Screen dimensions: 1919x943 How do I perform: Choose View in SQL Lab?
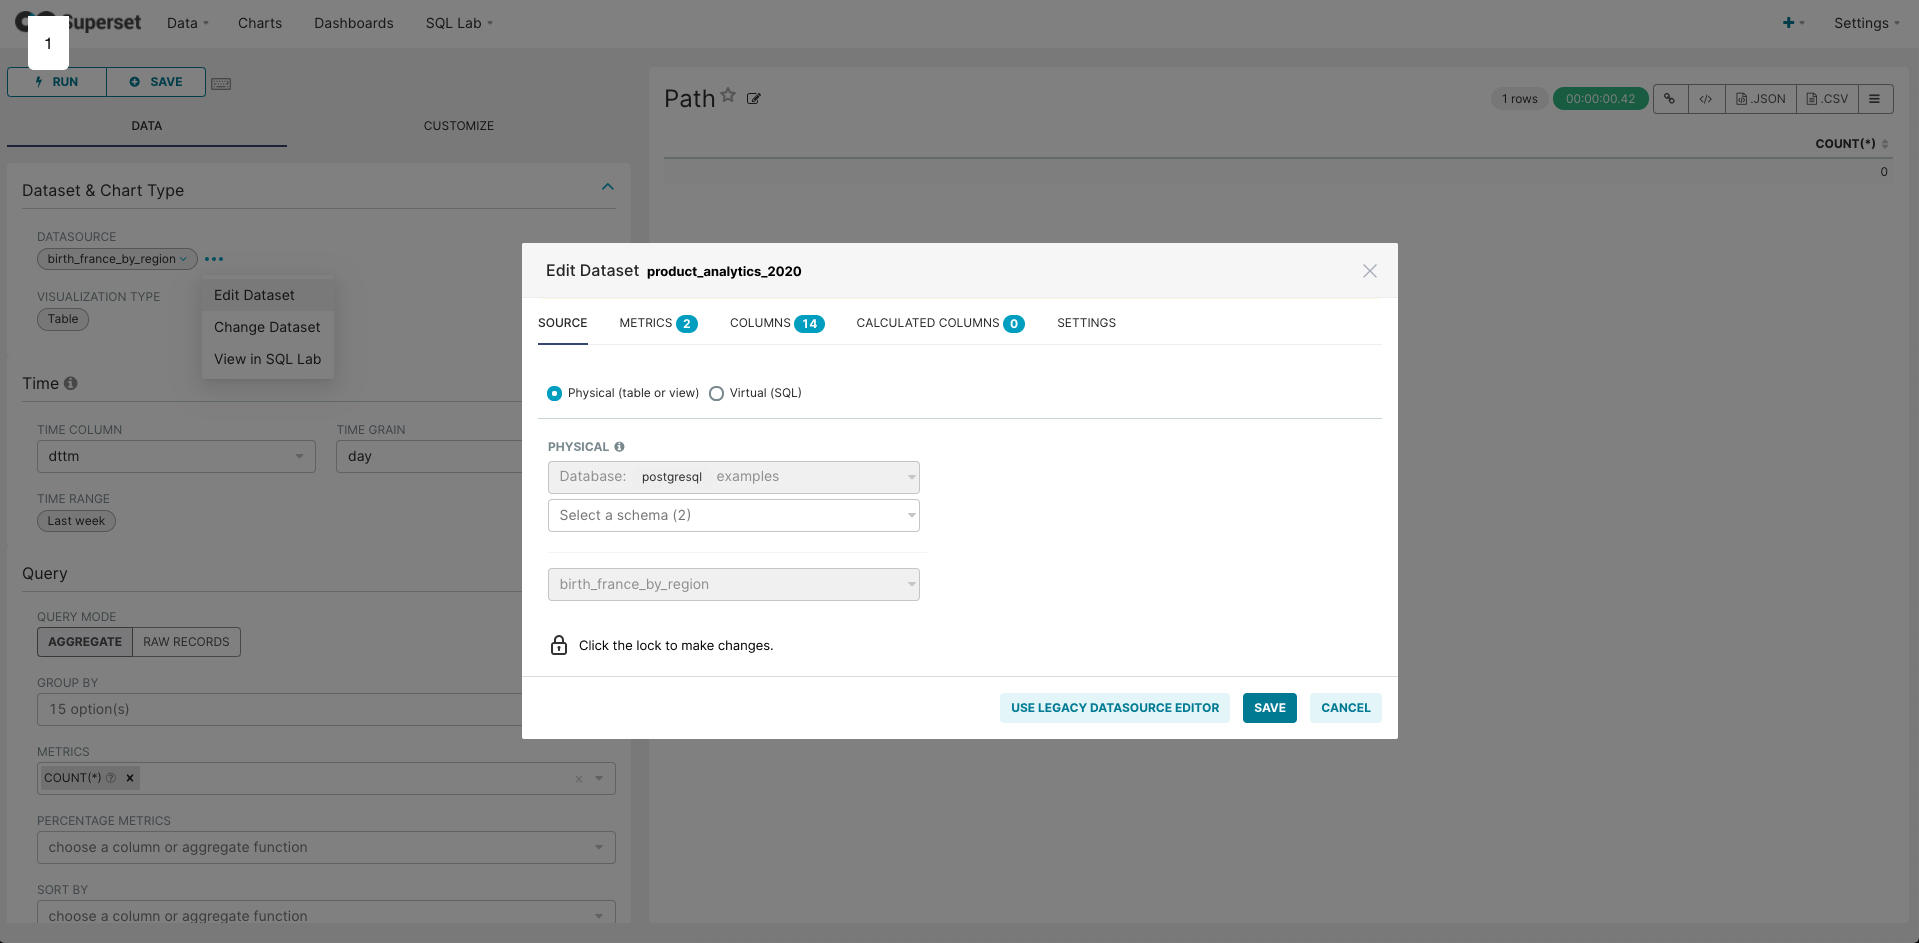point(268,359)
